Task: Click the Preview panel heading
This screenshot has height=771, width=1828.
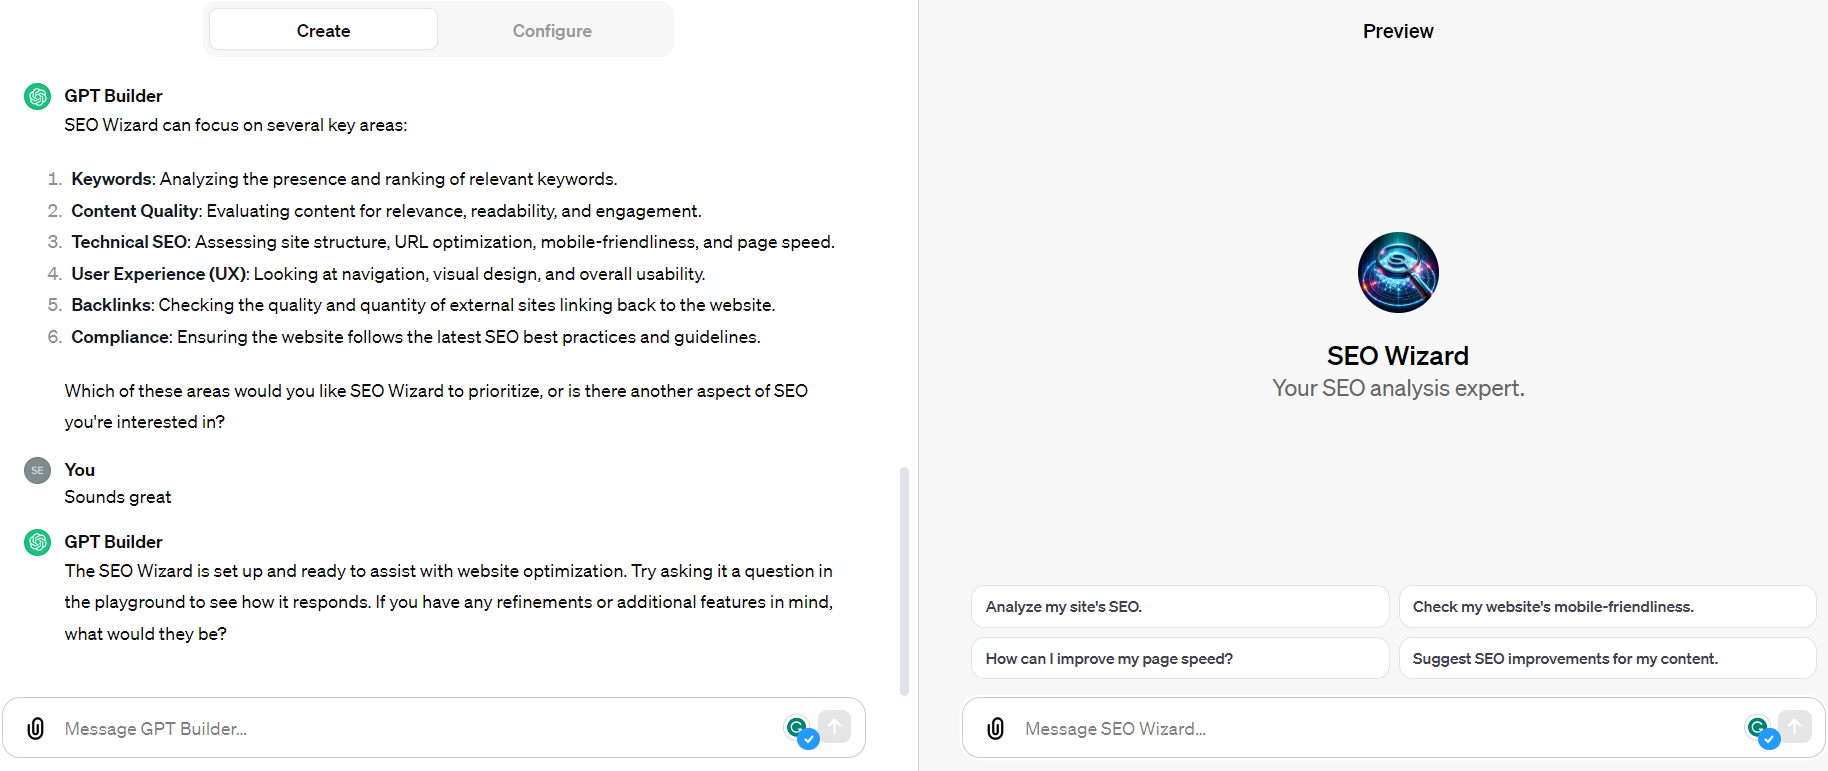Action: [x=1398, y=31]
